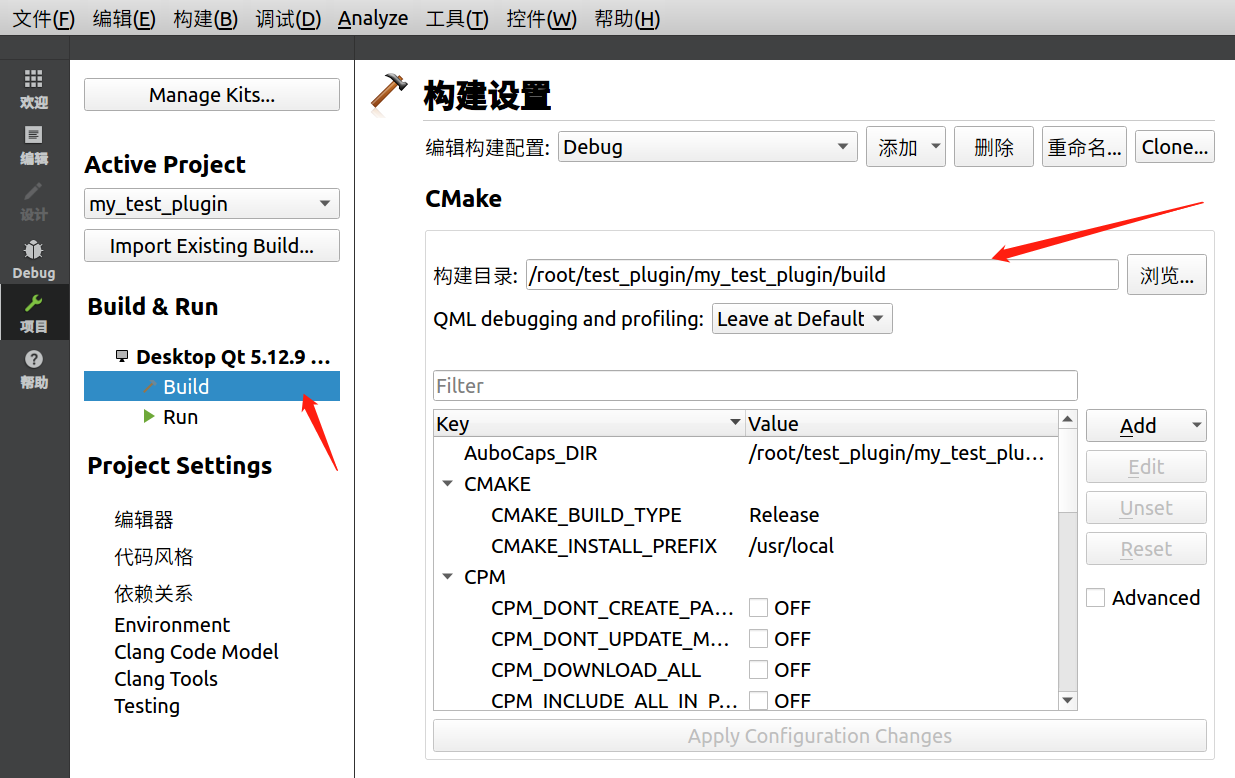The width and height of the screenshot is (1235, 778).
Task: Open the Active Project my_test_plugin dropdown
Action: (x=212, y=204)
